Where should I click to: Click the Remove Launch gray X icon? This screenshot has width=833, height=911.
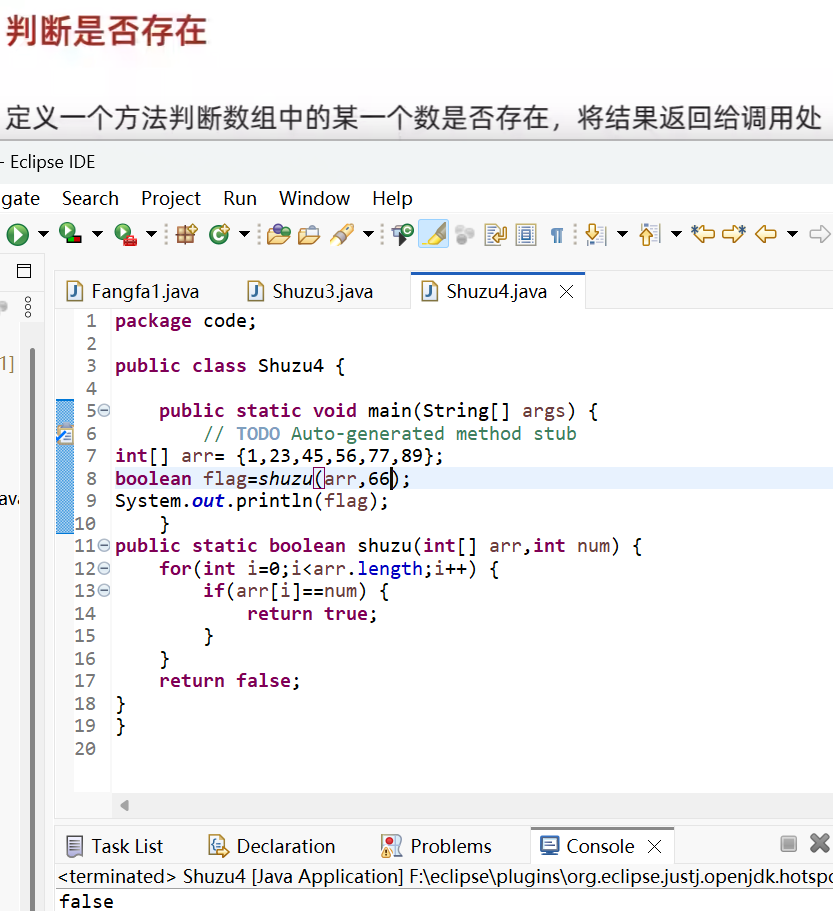tap(820, 843)
